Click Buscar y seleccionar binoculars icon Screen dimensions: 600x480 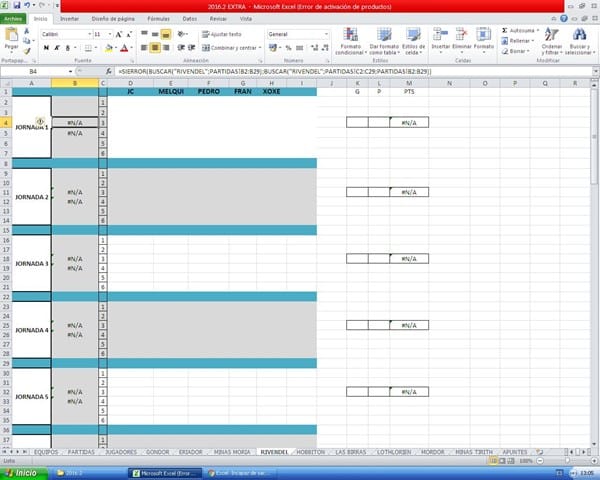[580, 35]
